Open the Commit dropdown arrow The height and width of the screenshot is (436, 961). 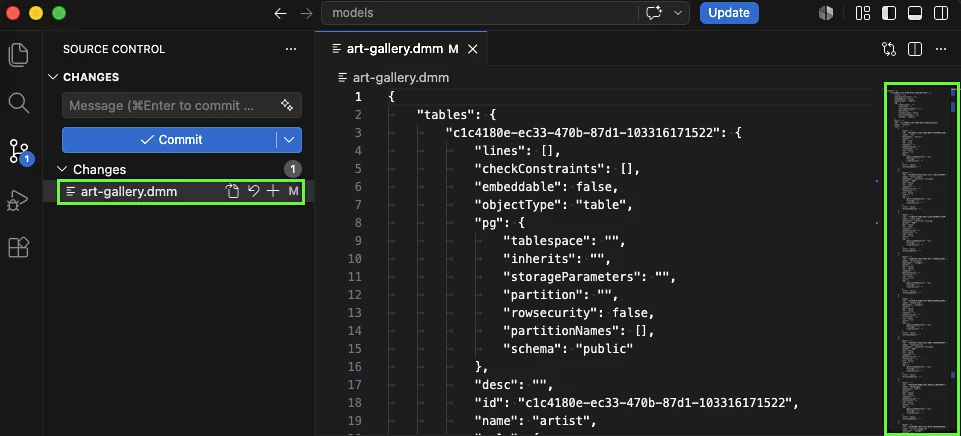tap(289, 140)
